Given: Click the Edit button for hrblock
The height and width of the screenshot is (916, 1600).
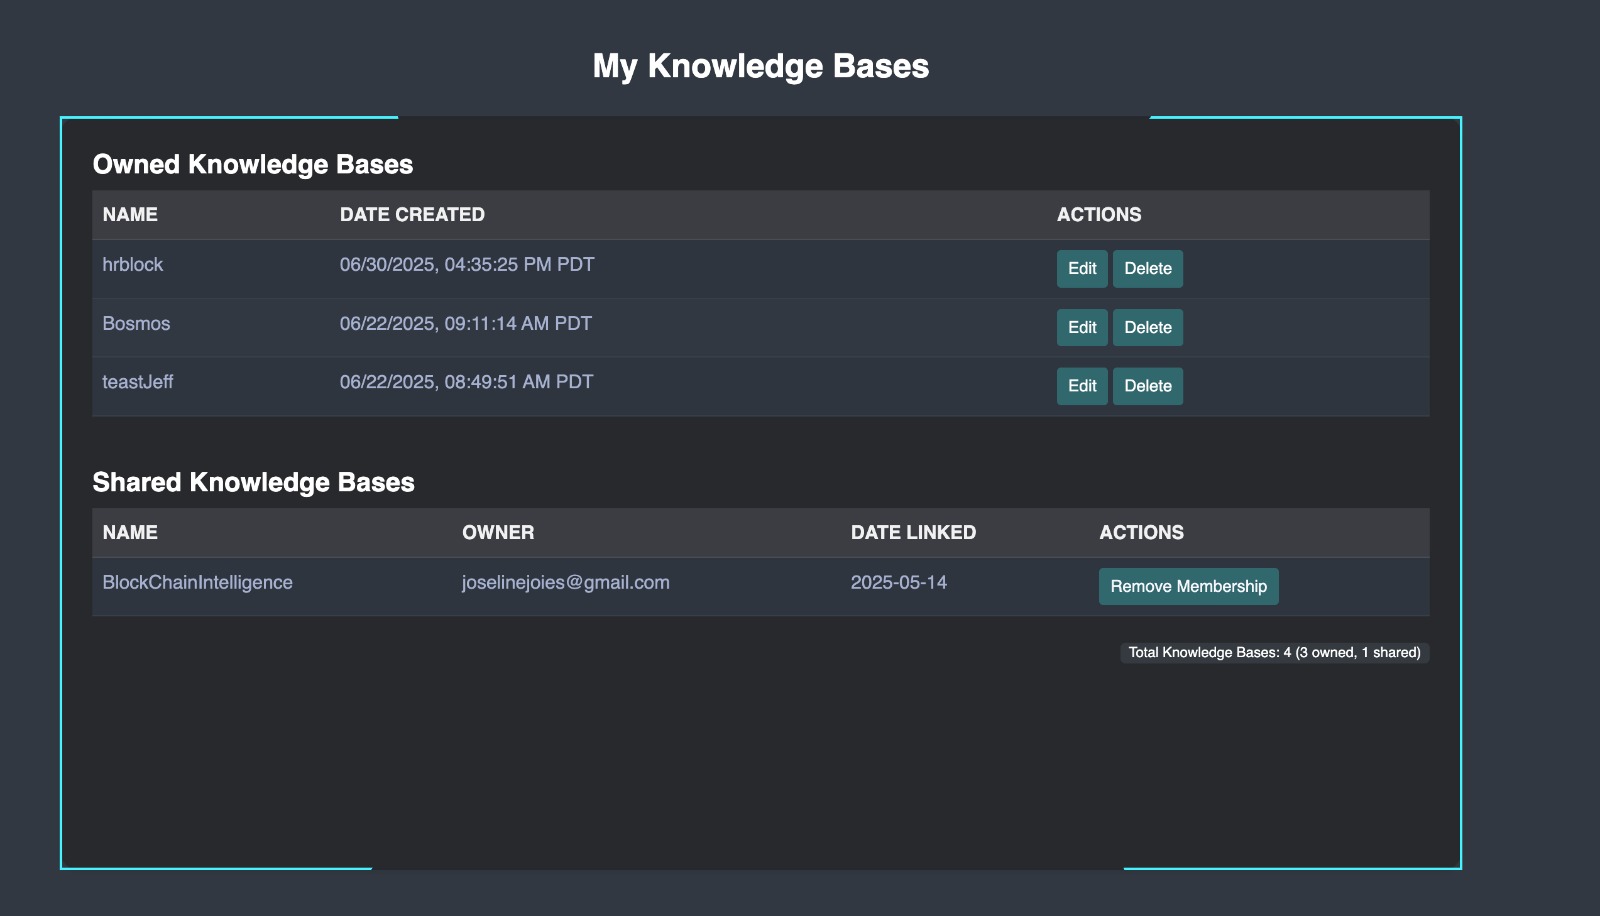Looking at the screenshot, I should [1081, 268].
